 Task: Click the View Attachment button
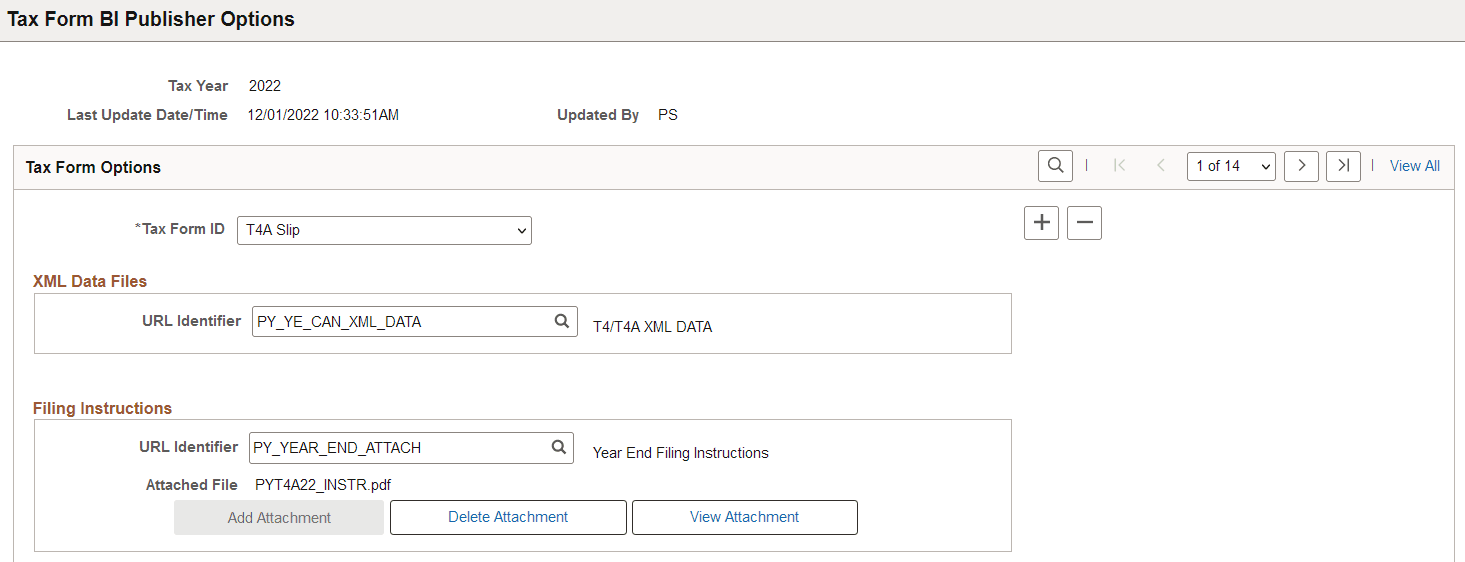point(745,517)
